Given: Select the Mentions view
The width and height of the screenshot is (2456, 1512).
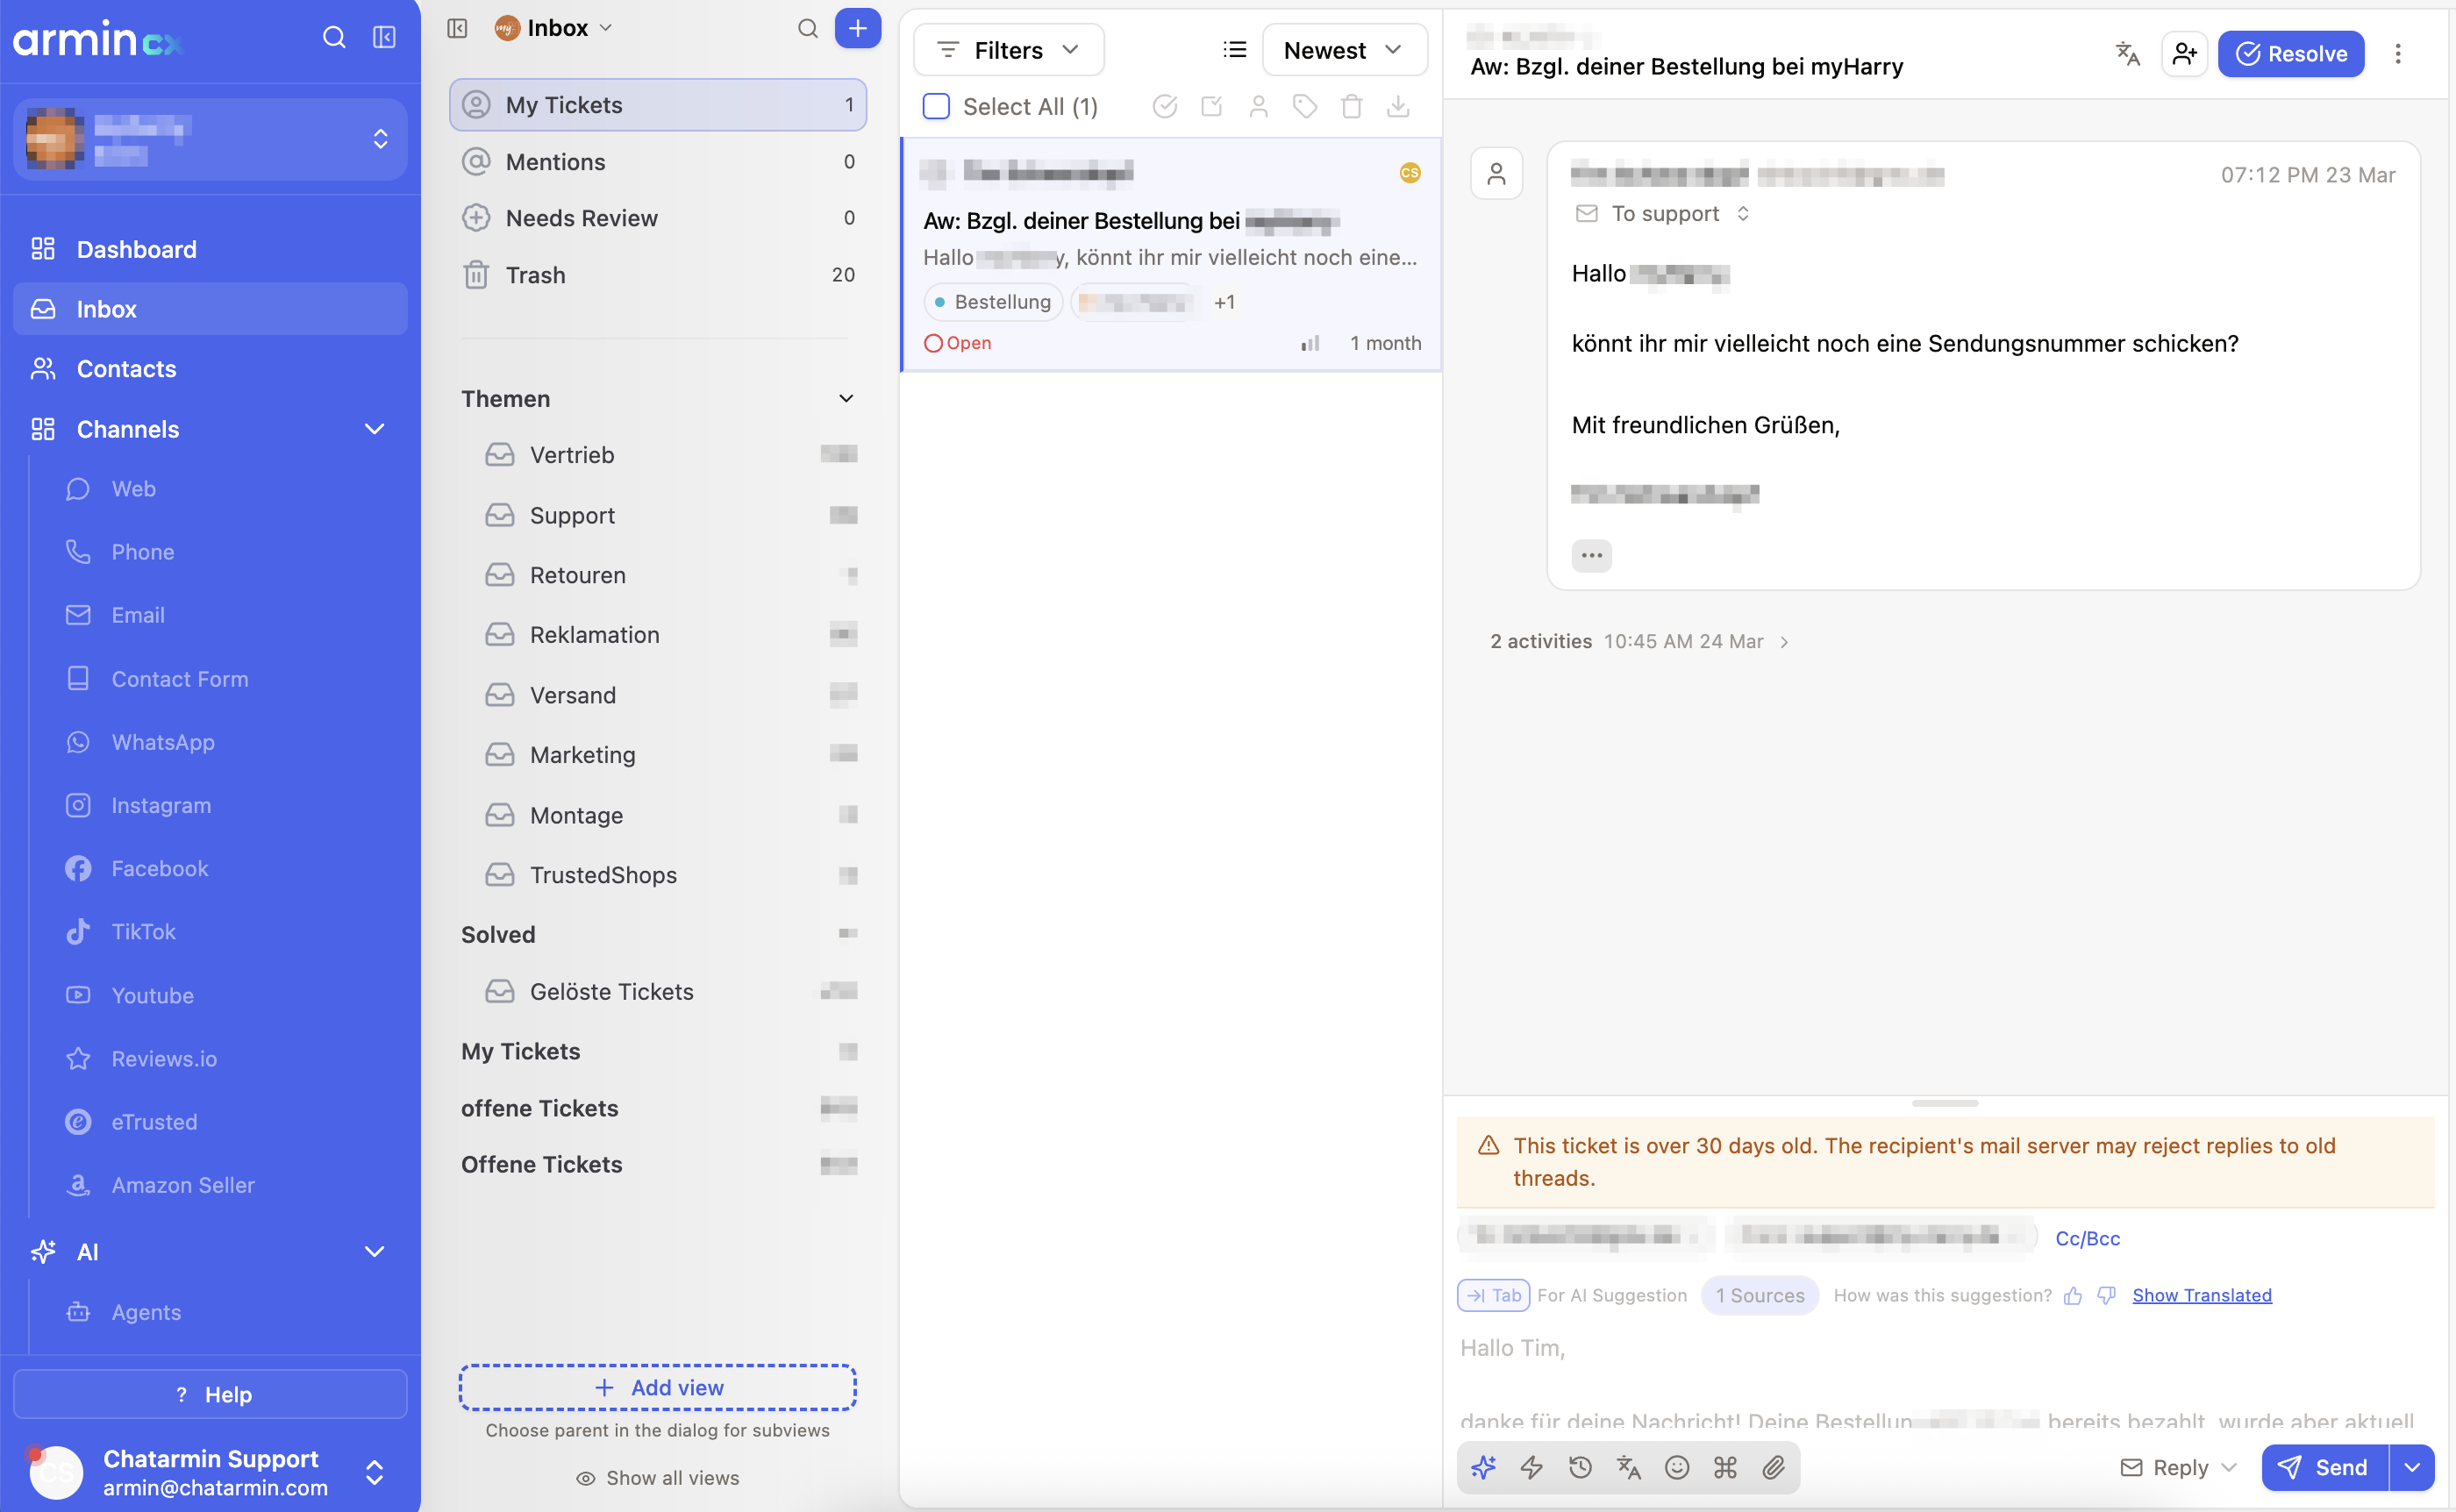Looking at the screenshot, I should 657,162.
